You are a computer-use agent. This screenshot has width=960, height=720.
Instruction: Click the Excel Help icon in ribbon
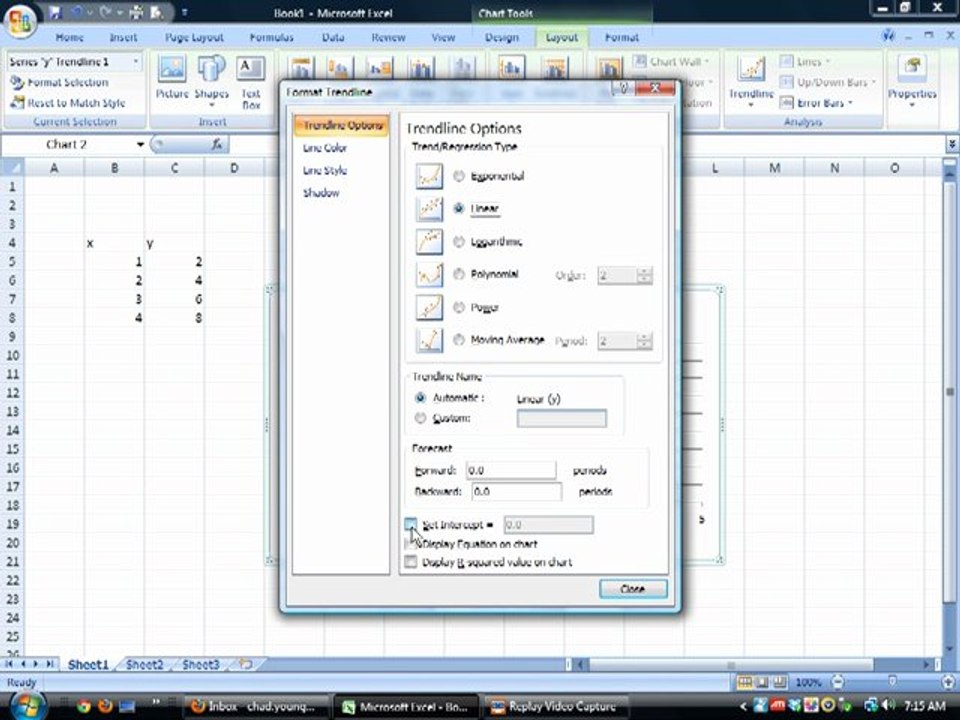click(x=888, y=36)
